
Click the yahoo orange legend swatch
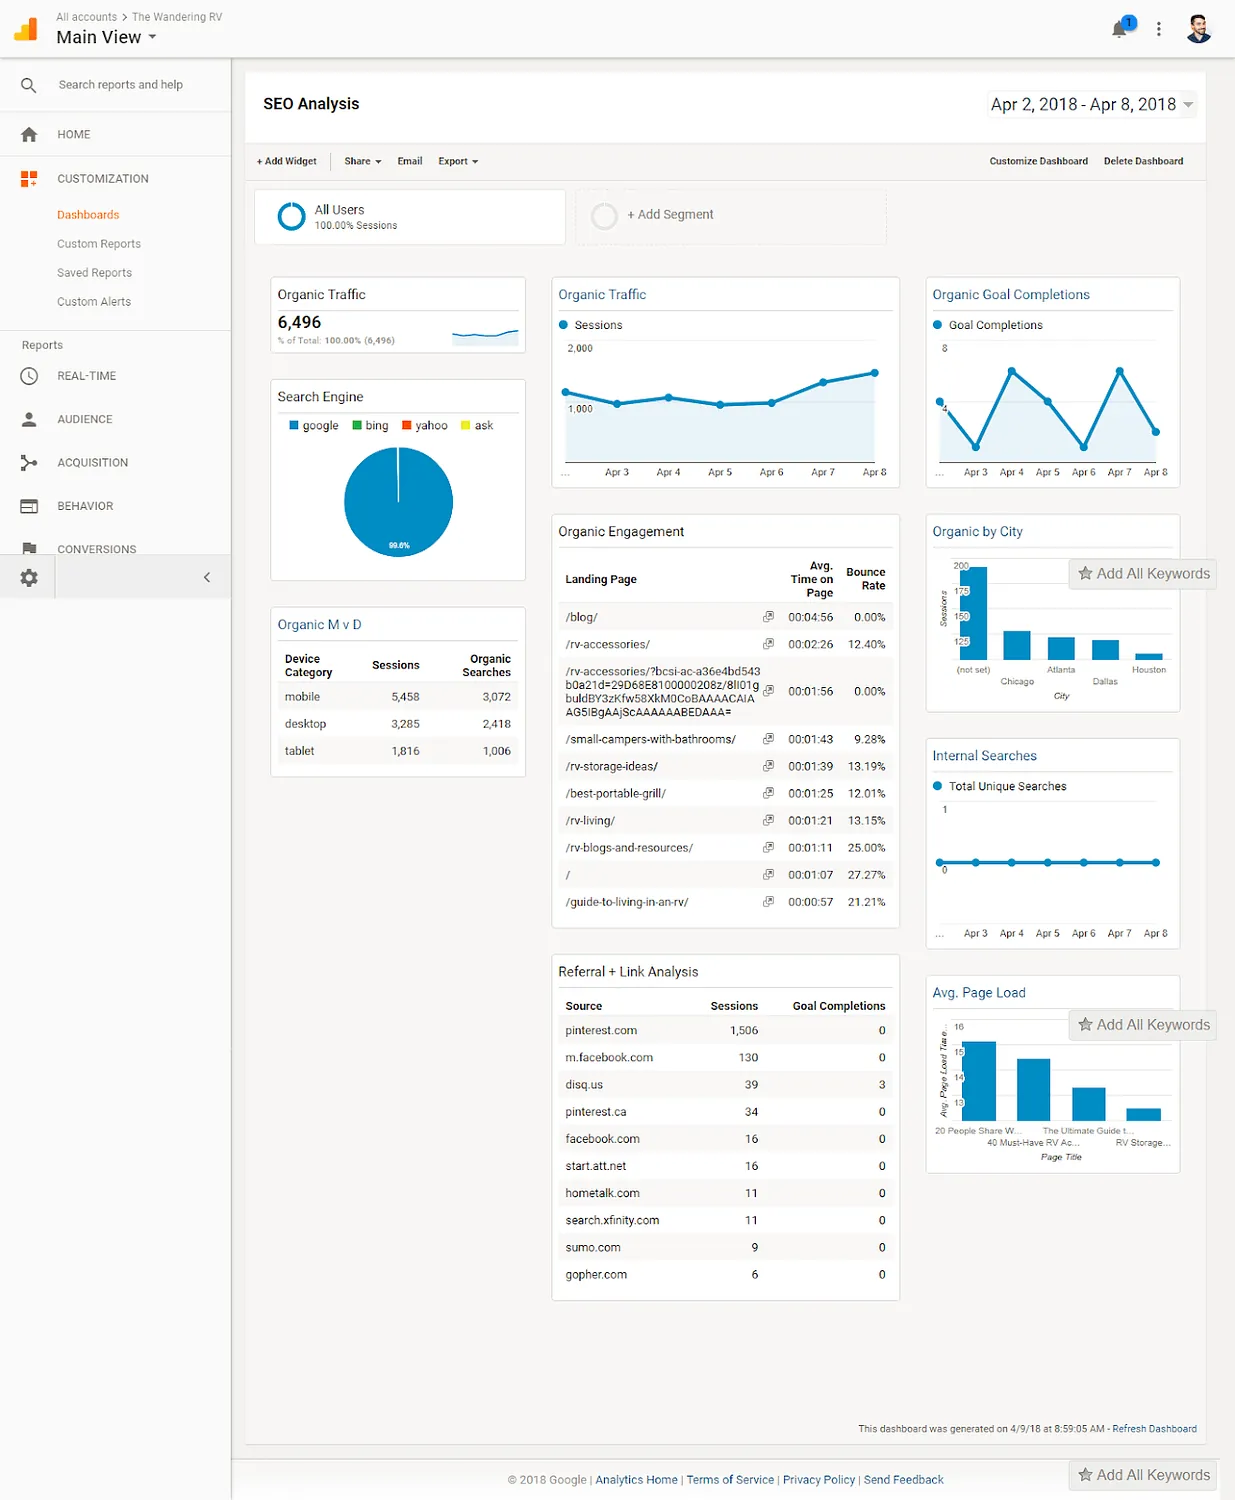click(407, 425)
